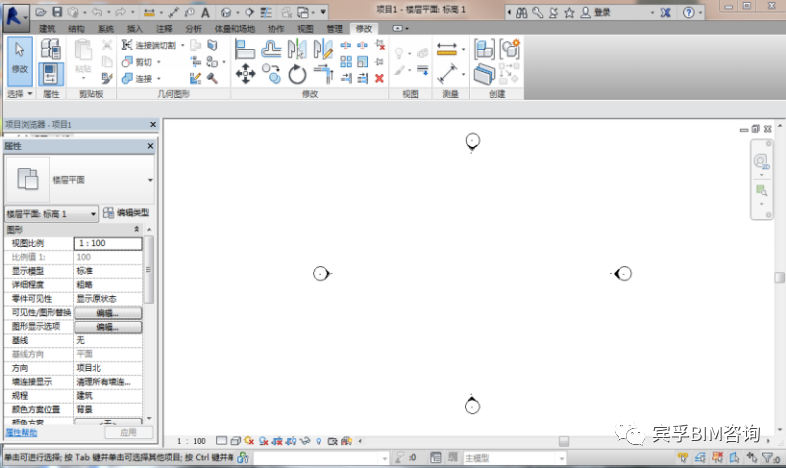Activate the Rotate tool in the 修改 panel
Viewport: 786px width, 468px height.
[297, 75]
